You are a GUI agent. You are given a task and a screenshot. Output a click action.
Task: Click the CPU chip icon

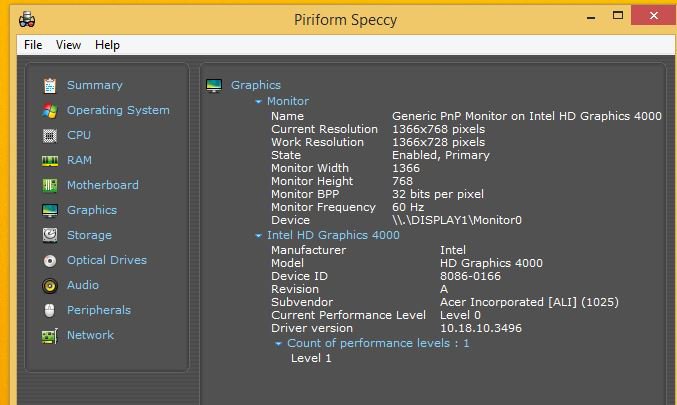click(50, 136)
